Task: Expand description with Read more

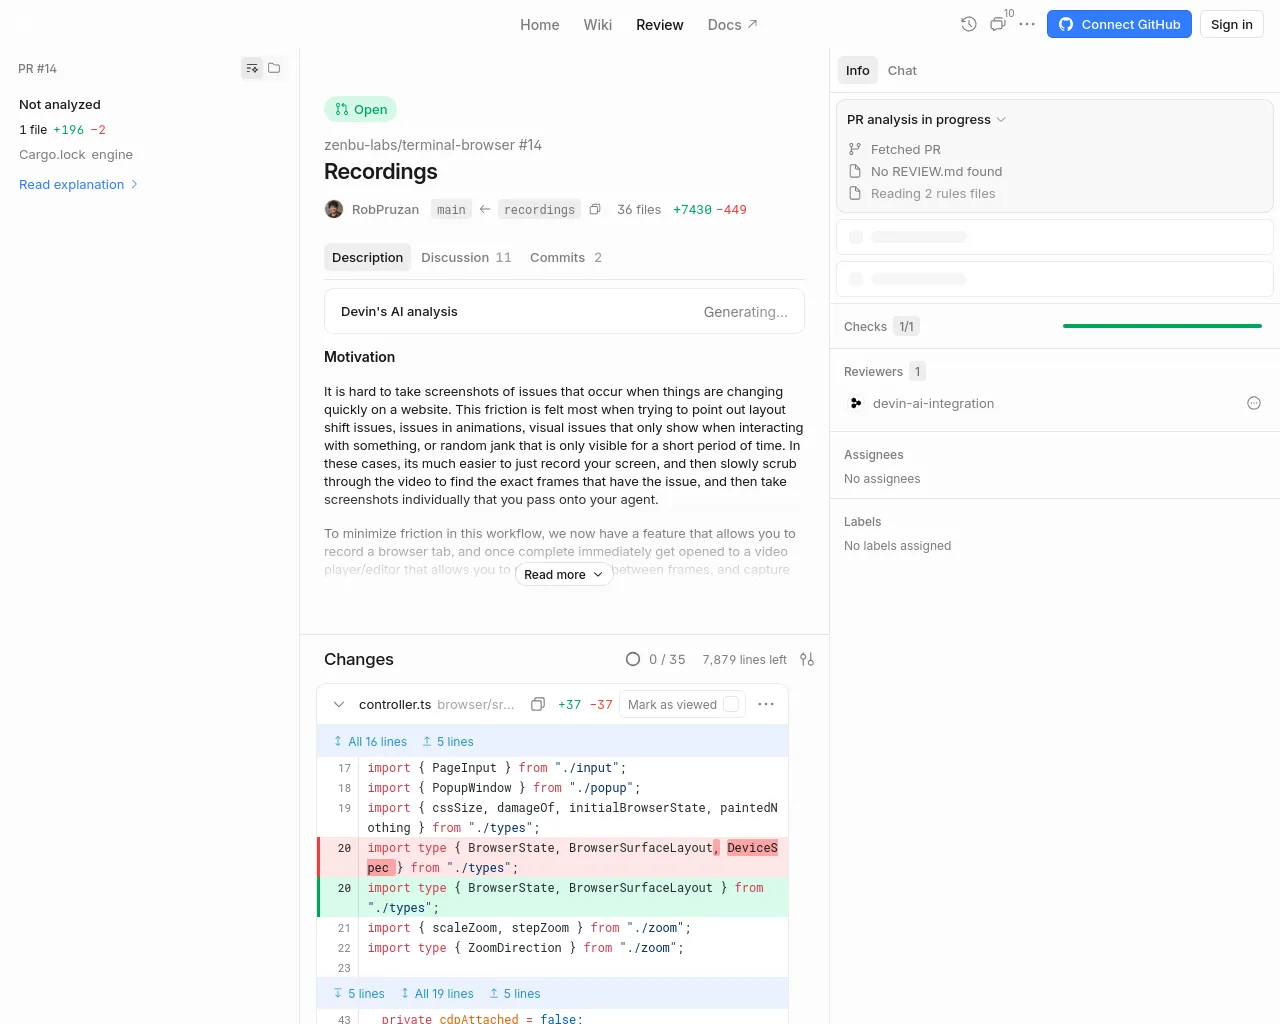Action: tap(564, 574)
